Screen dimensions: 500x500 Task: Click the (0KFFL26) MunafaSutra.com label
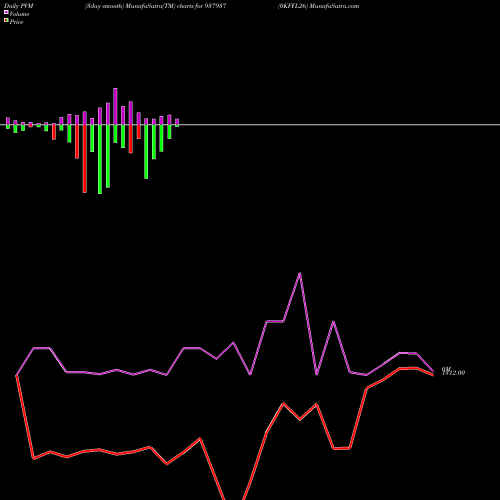(x=318, y=6)
